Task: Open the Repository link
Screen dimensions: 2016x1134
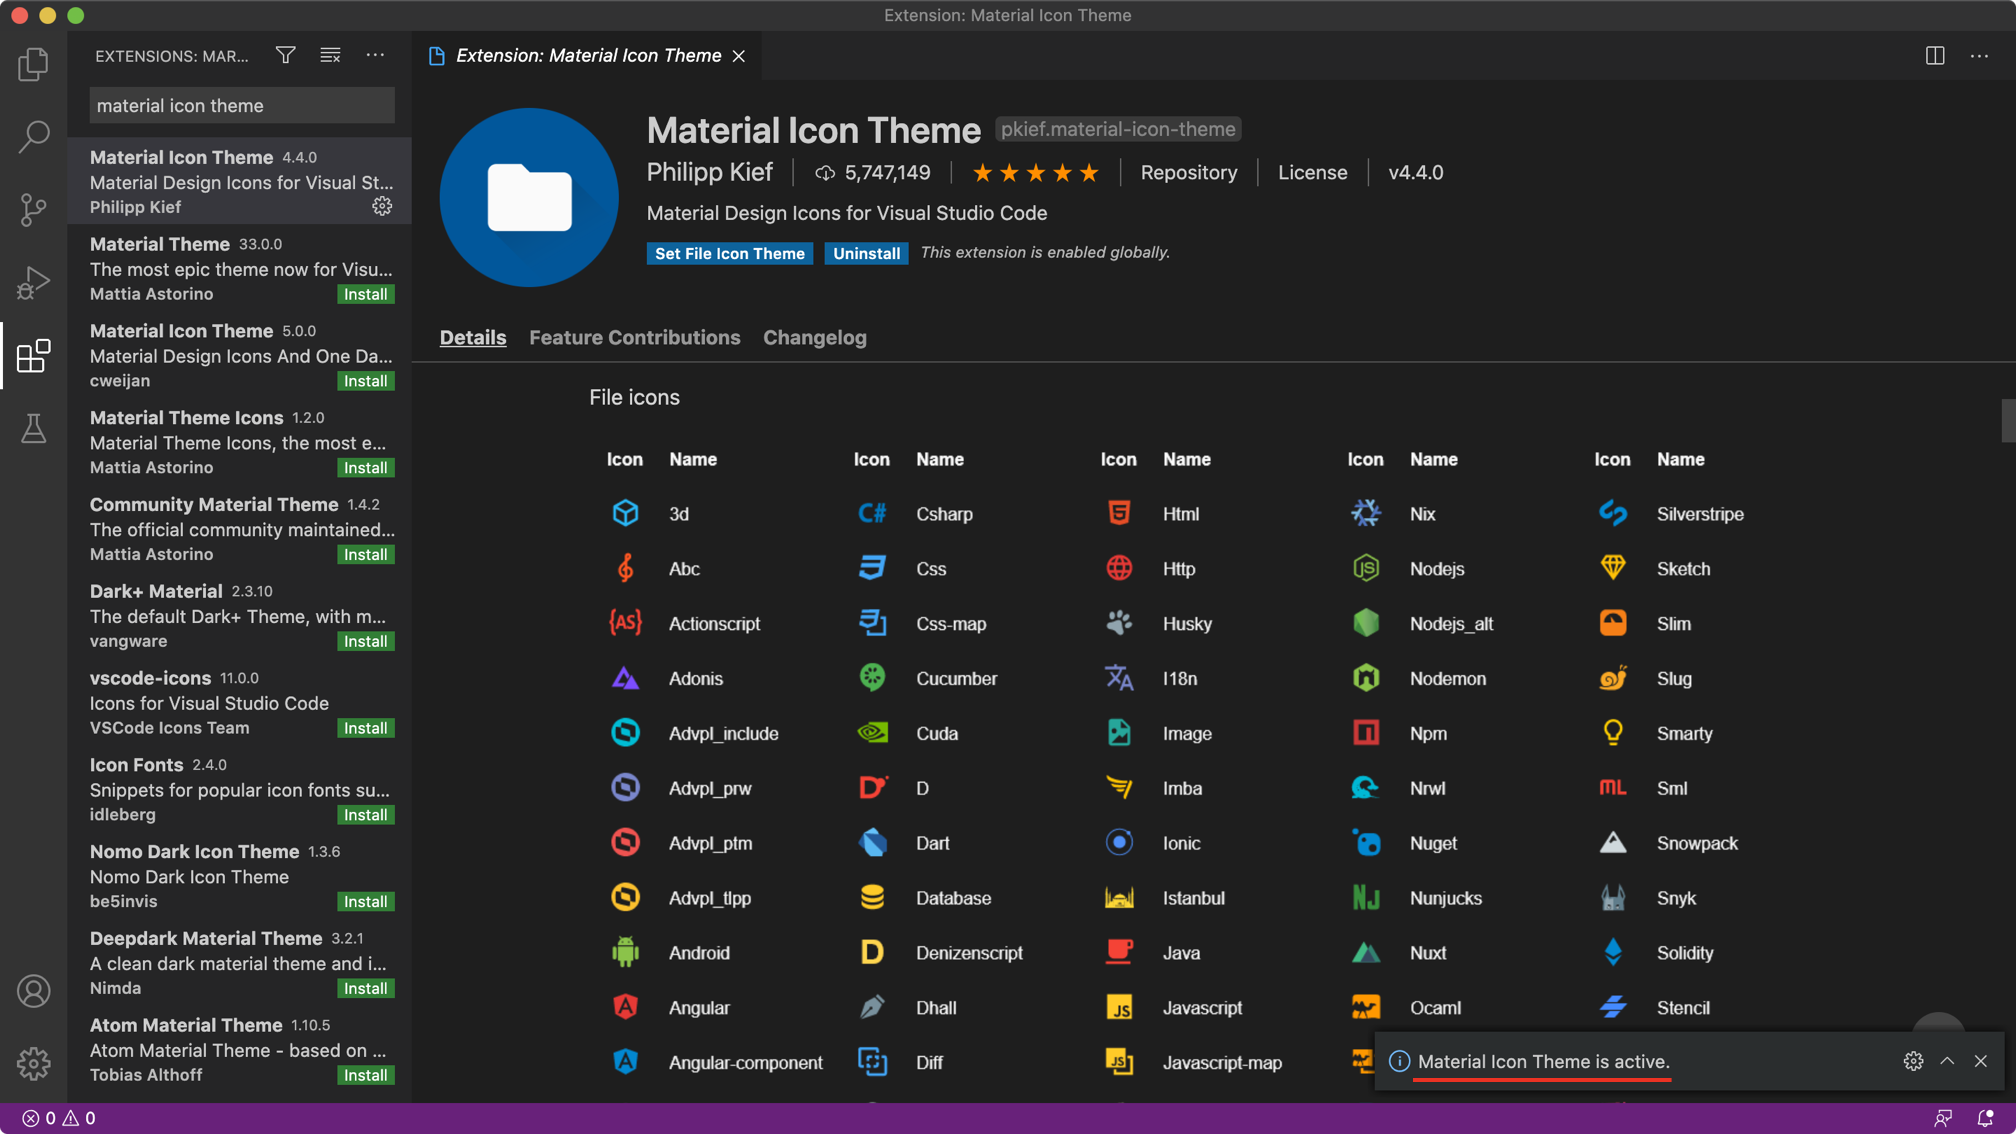Action: [x=1188, y=173]
